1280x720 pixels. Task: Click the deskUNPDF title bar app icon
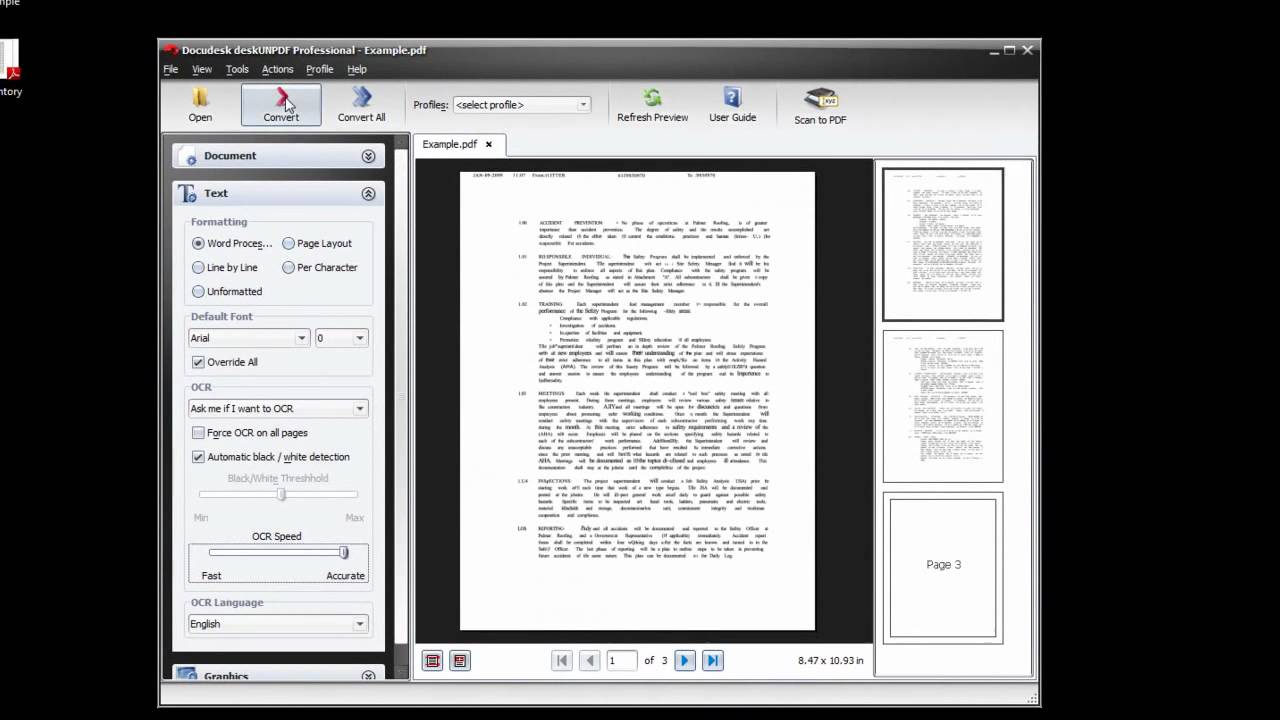[x=171, y=50]
